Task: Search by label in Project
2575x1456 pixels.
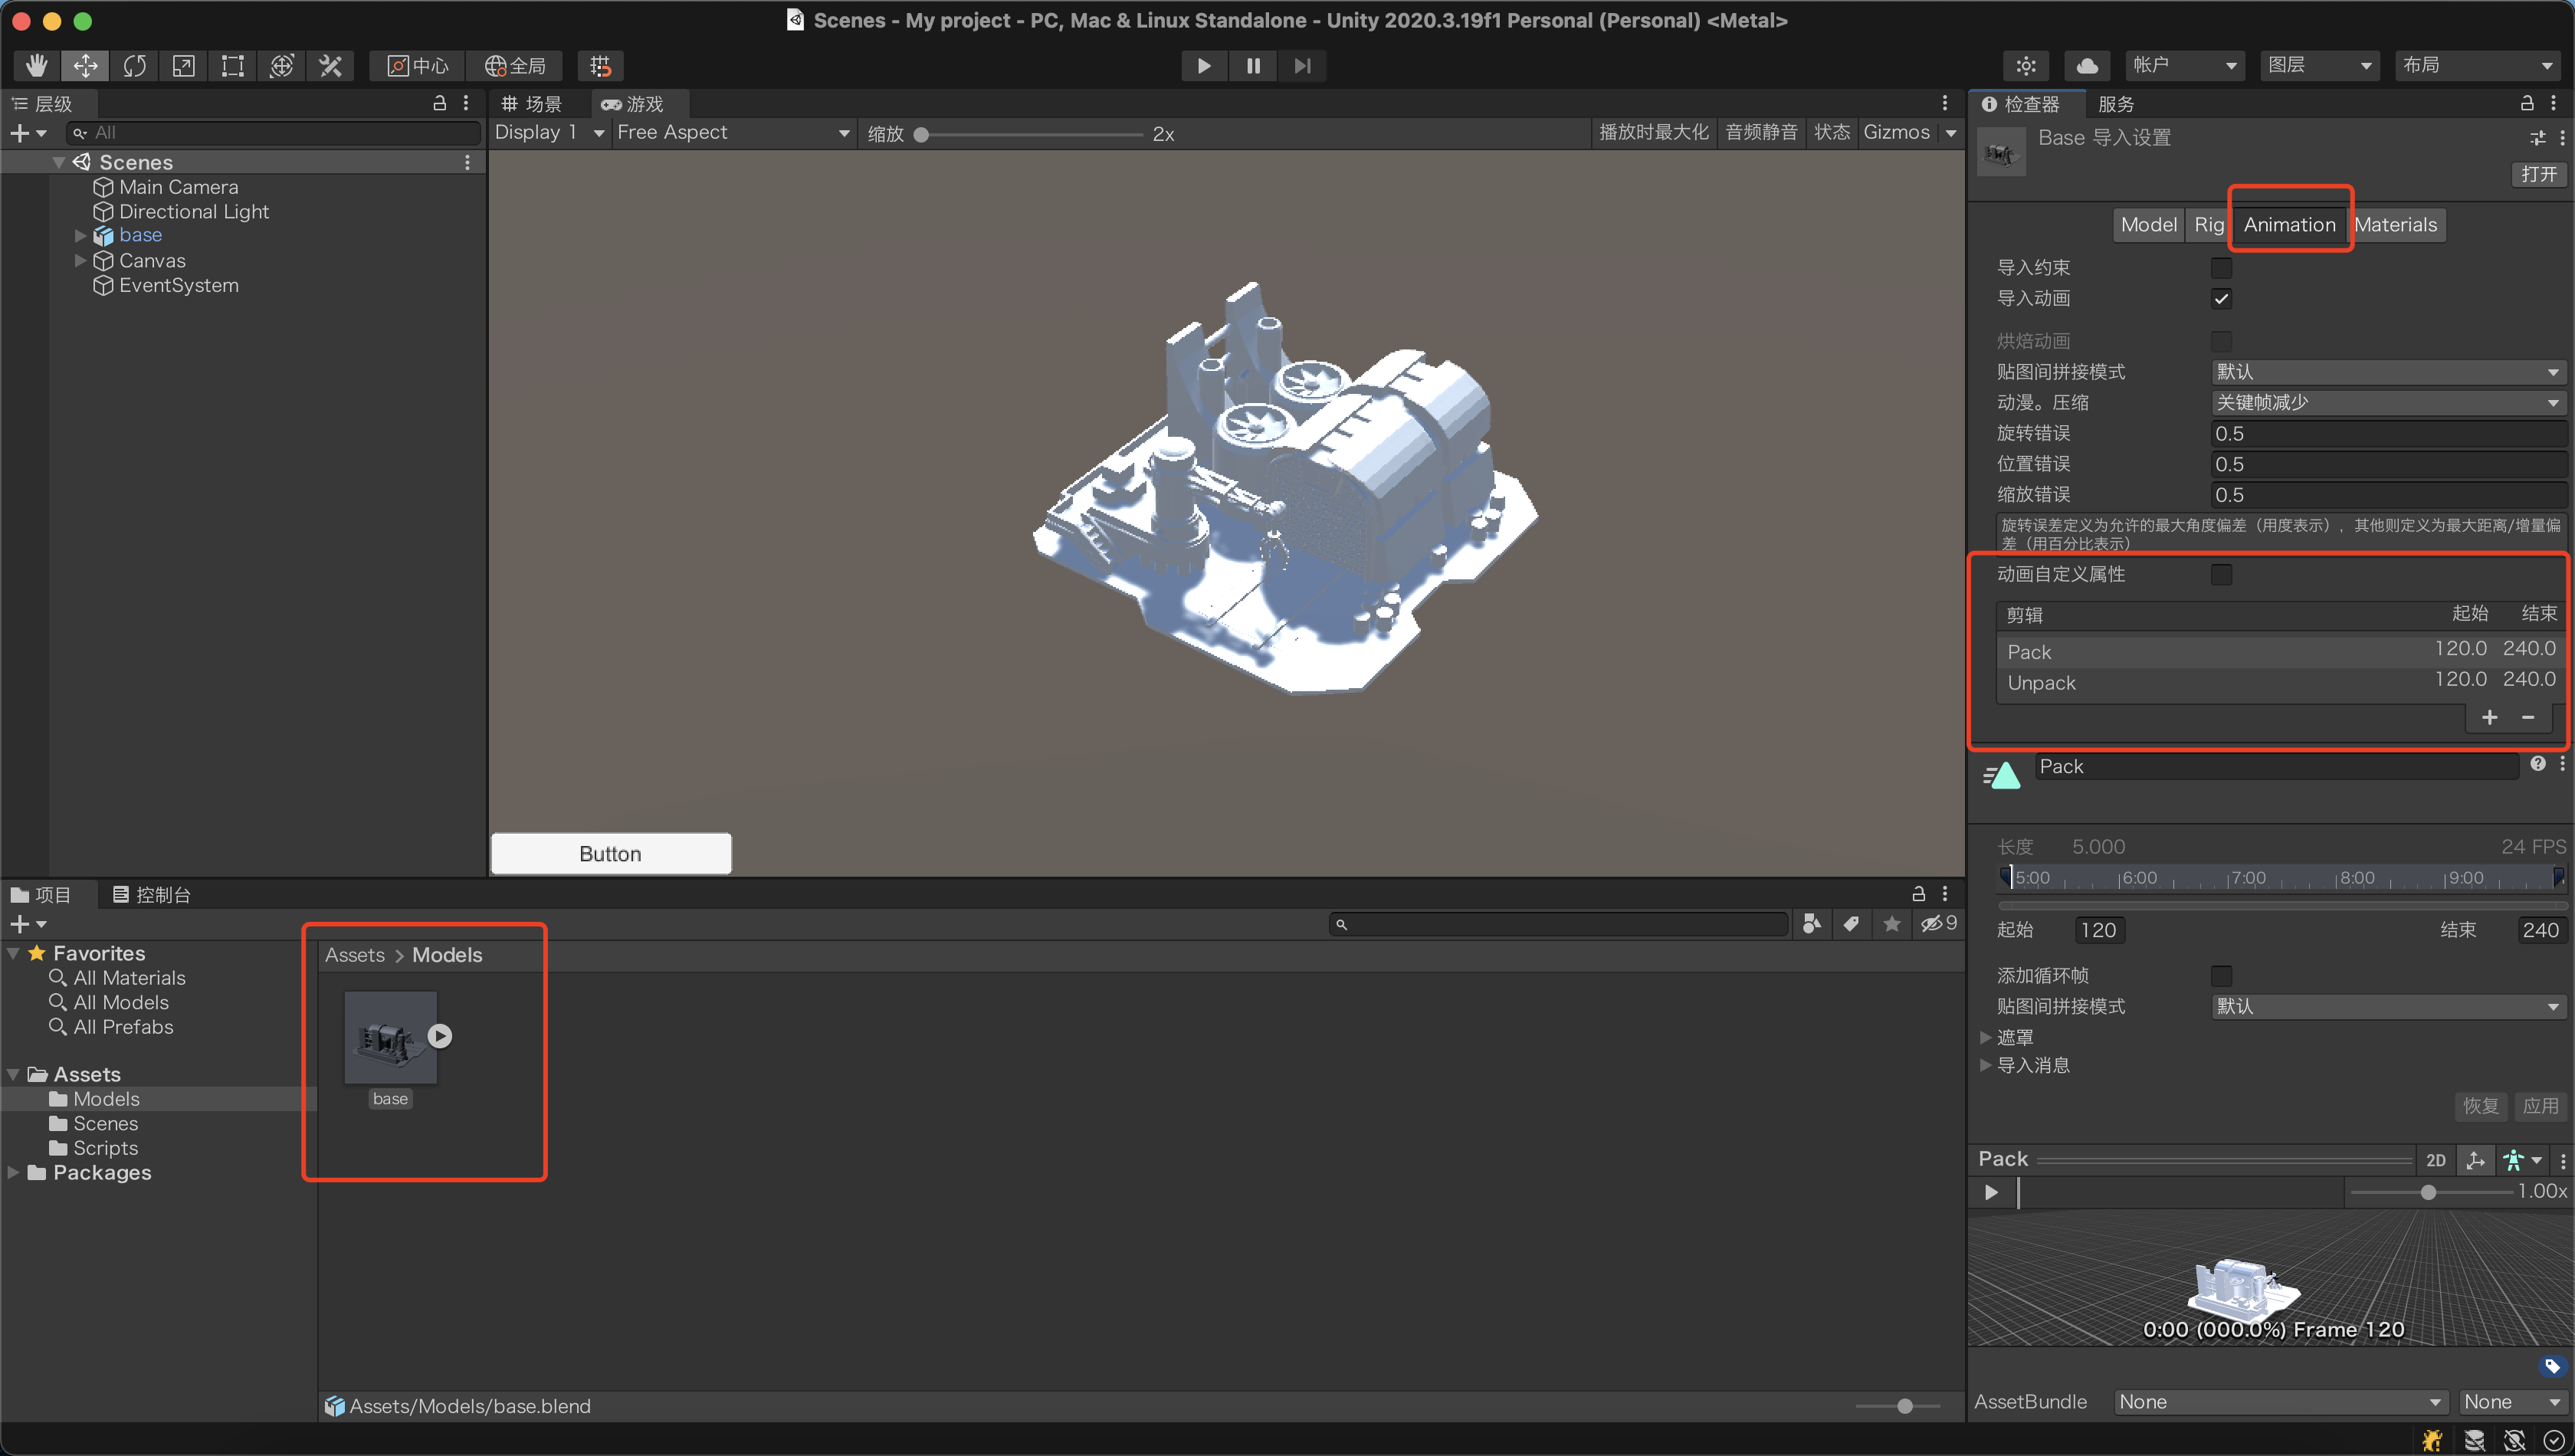Action: click(x=1851, y=924)
